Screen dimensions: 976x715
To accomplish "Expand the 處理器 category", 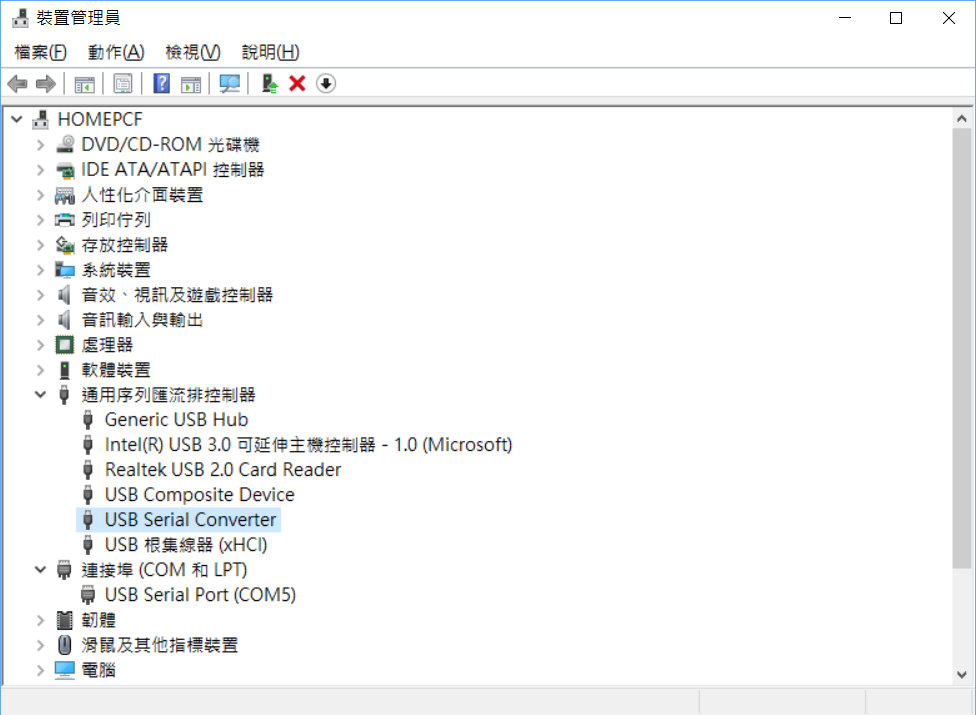I will (x=41, y=345).
